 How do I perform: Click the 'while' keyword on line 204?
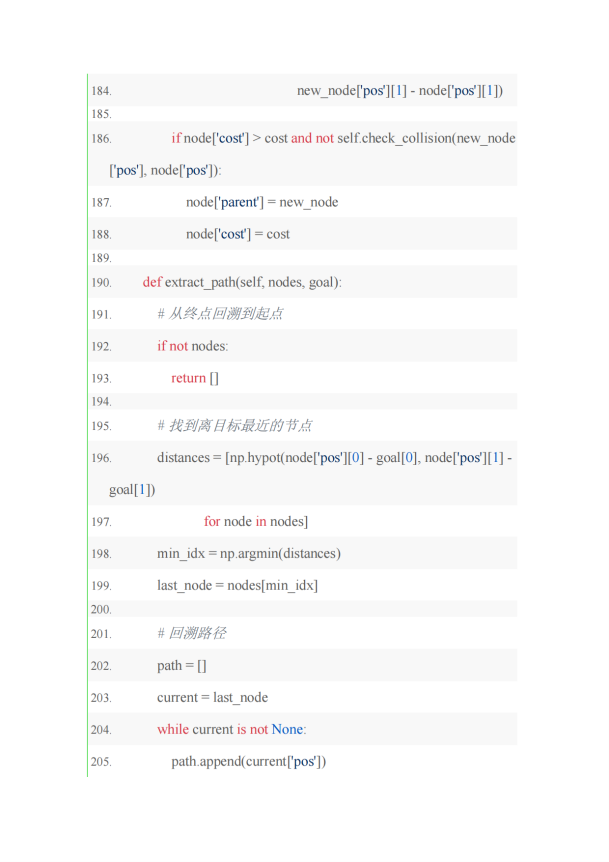pyautogui.click(x=173, y=729)
